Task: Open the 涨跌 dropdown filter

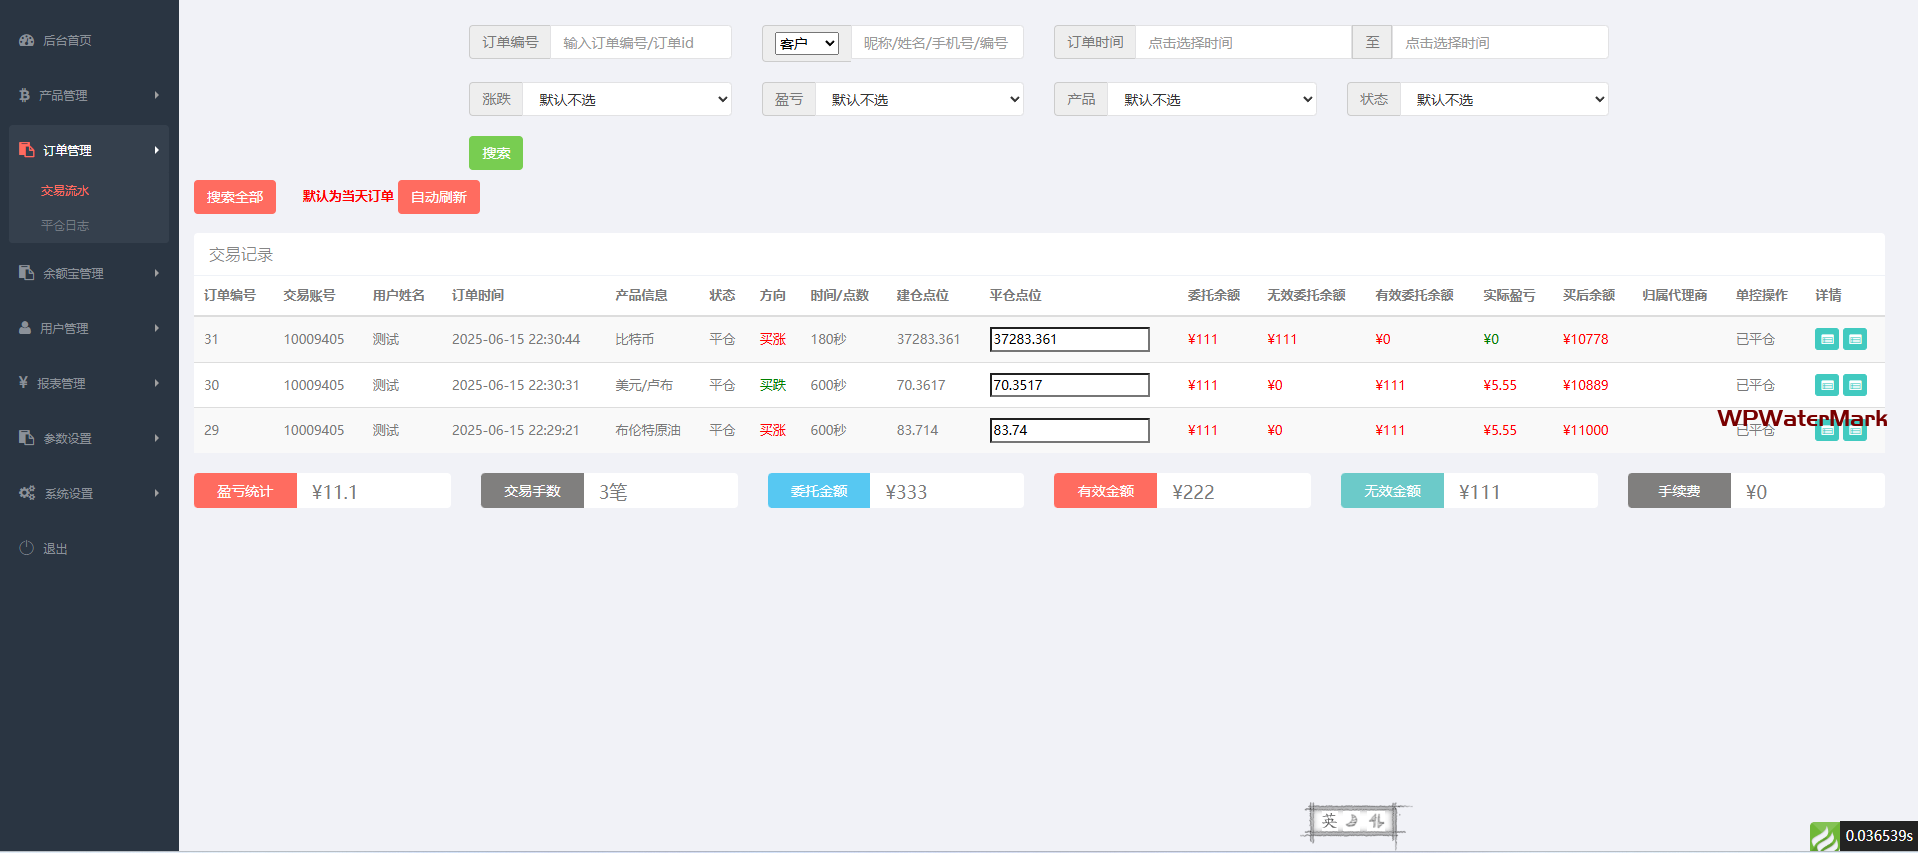Action: click(627, 100)
